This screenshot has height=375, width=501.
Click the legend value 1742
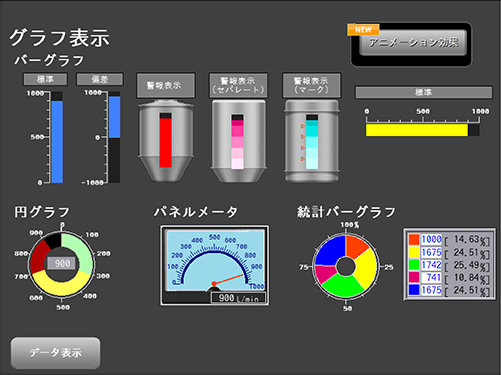pos(431,265)
